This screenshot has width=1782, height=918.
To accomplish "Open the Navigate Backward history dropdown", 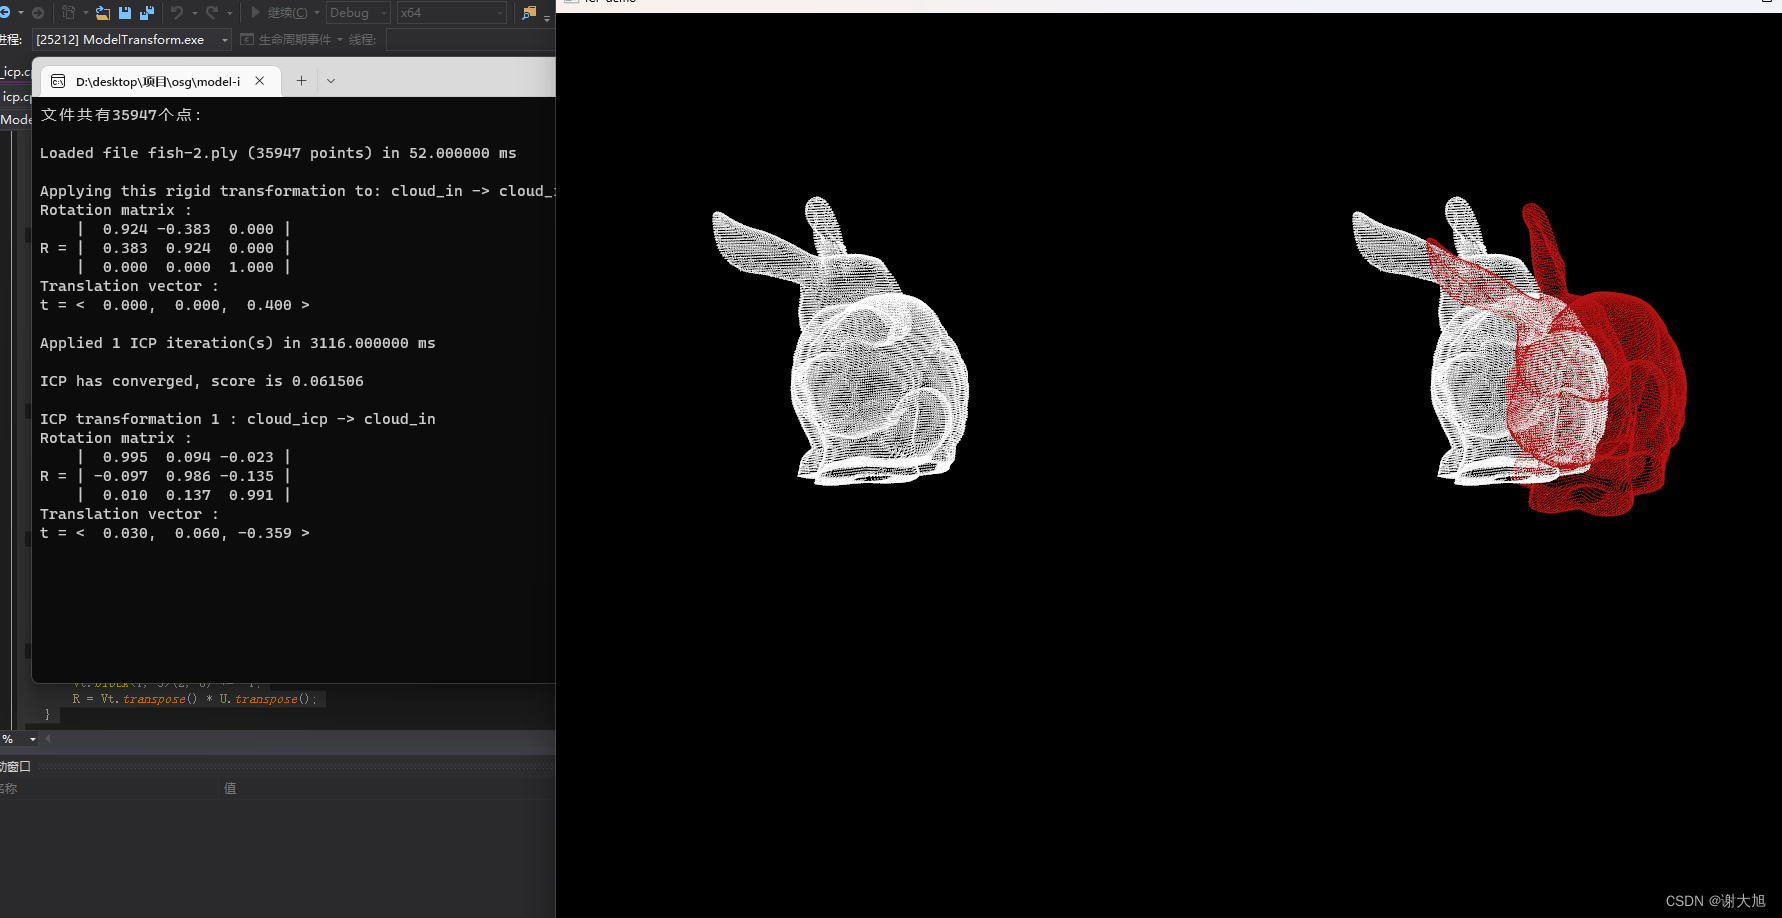I will pos(21,13).
